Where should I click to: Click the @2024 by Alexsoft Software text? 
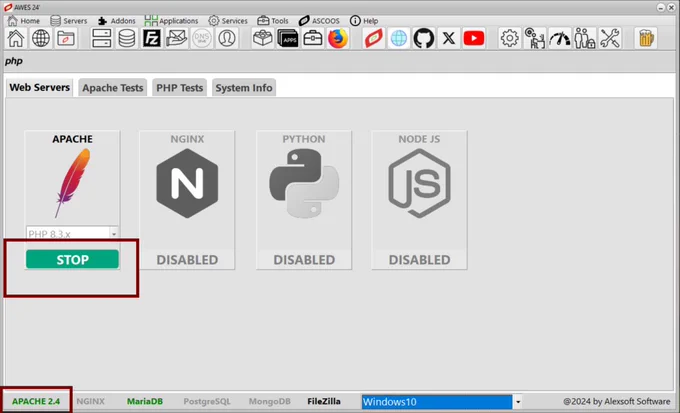pyautogui.click(x=616, y=402)
